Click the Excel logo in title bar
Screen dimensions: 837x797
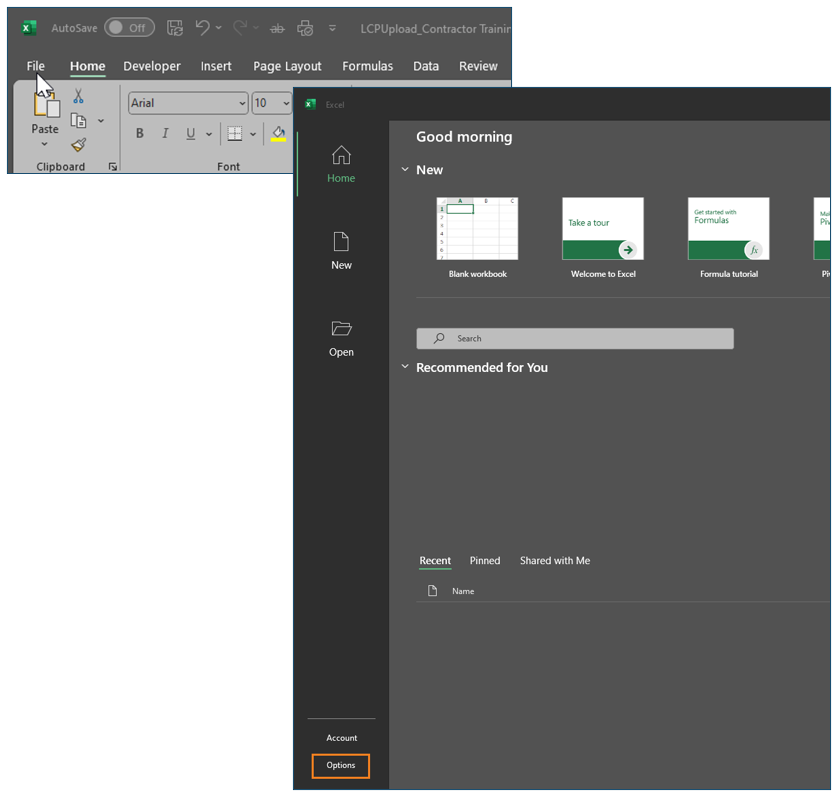[x=29, y=28]
